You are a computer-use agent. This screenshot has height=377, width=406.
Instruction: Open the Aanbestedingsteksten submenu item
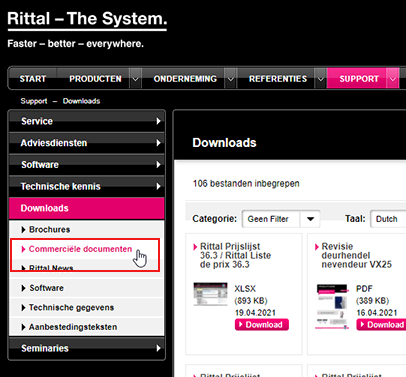coord(87,327)
